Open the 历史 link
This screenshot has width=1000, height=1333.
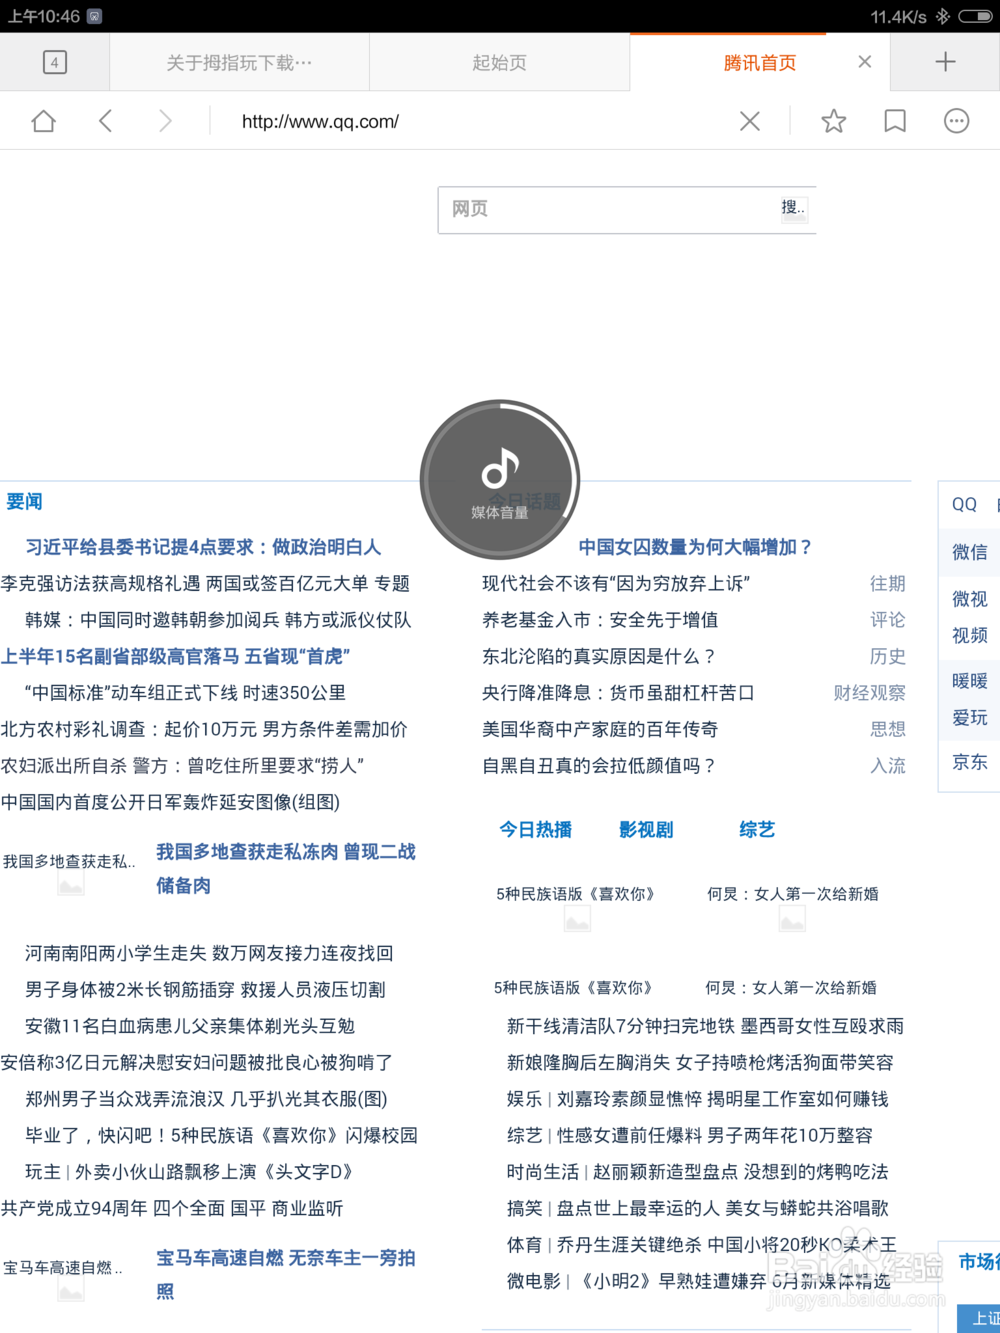click(888, 656)
